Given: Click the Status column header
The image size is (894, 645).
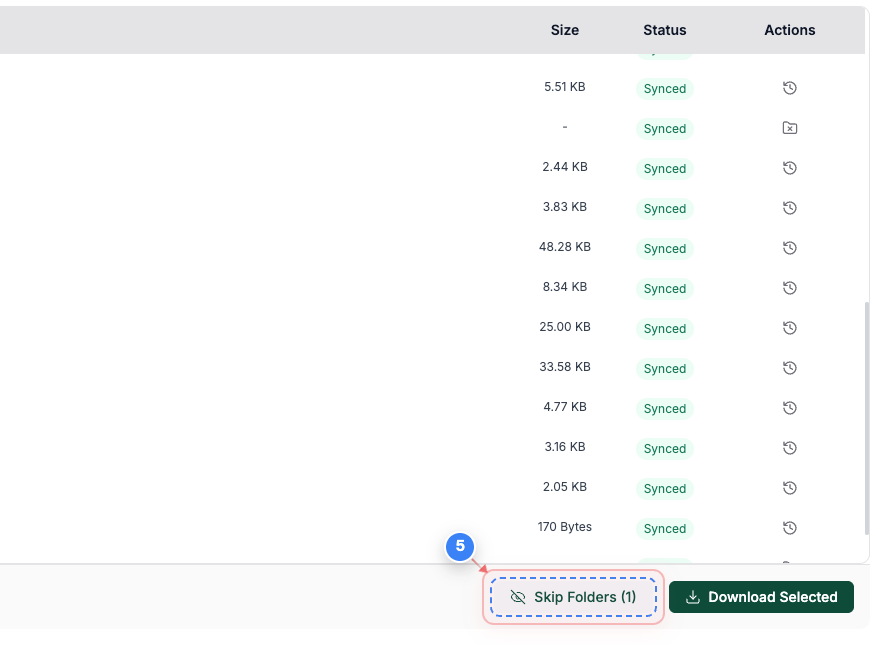Looking at the screenshot, I should pyautogui.click(x=664, y=30).
